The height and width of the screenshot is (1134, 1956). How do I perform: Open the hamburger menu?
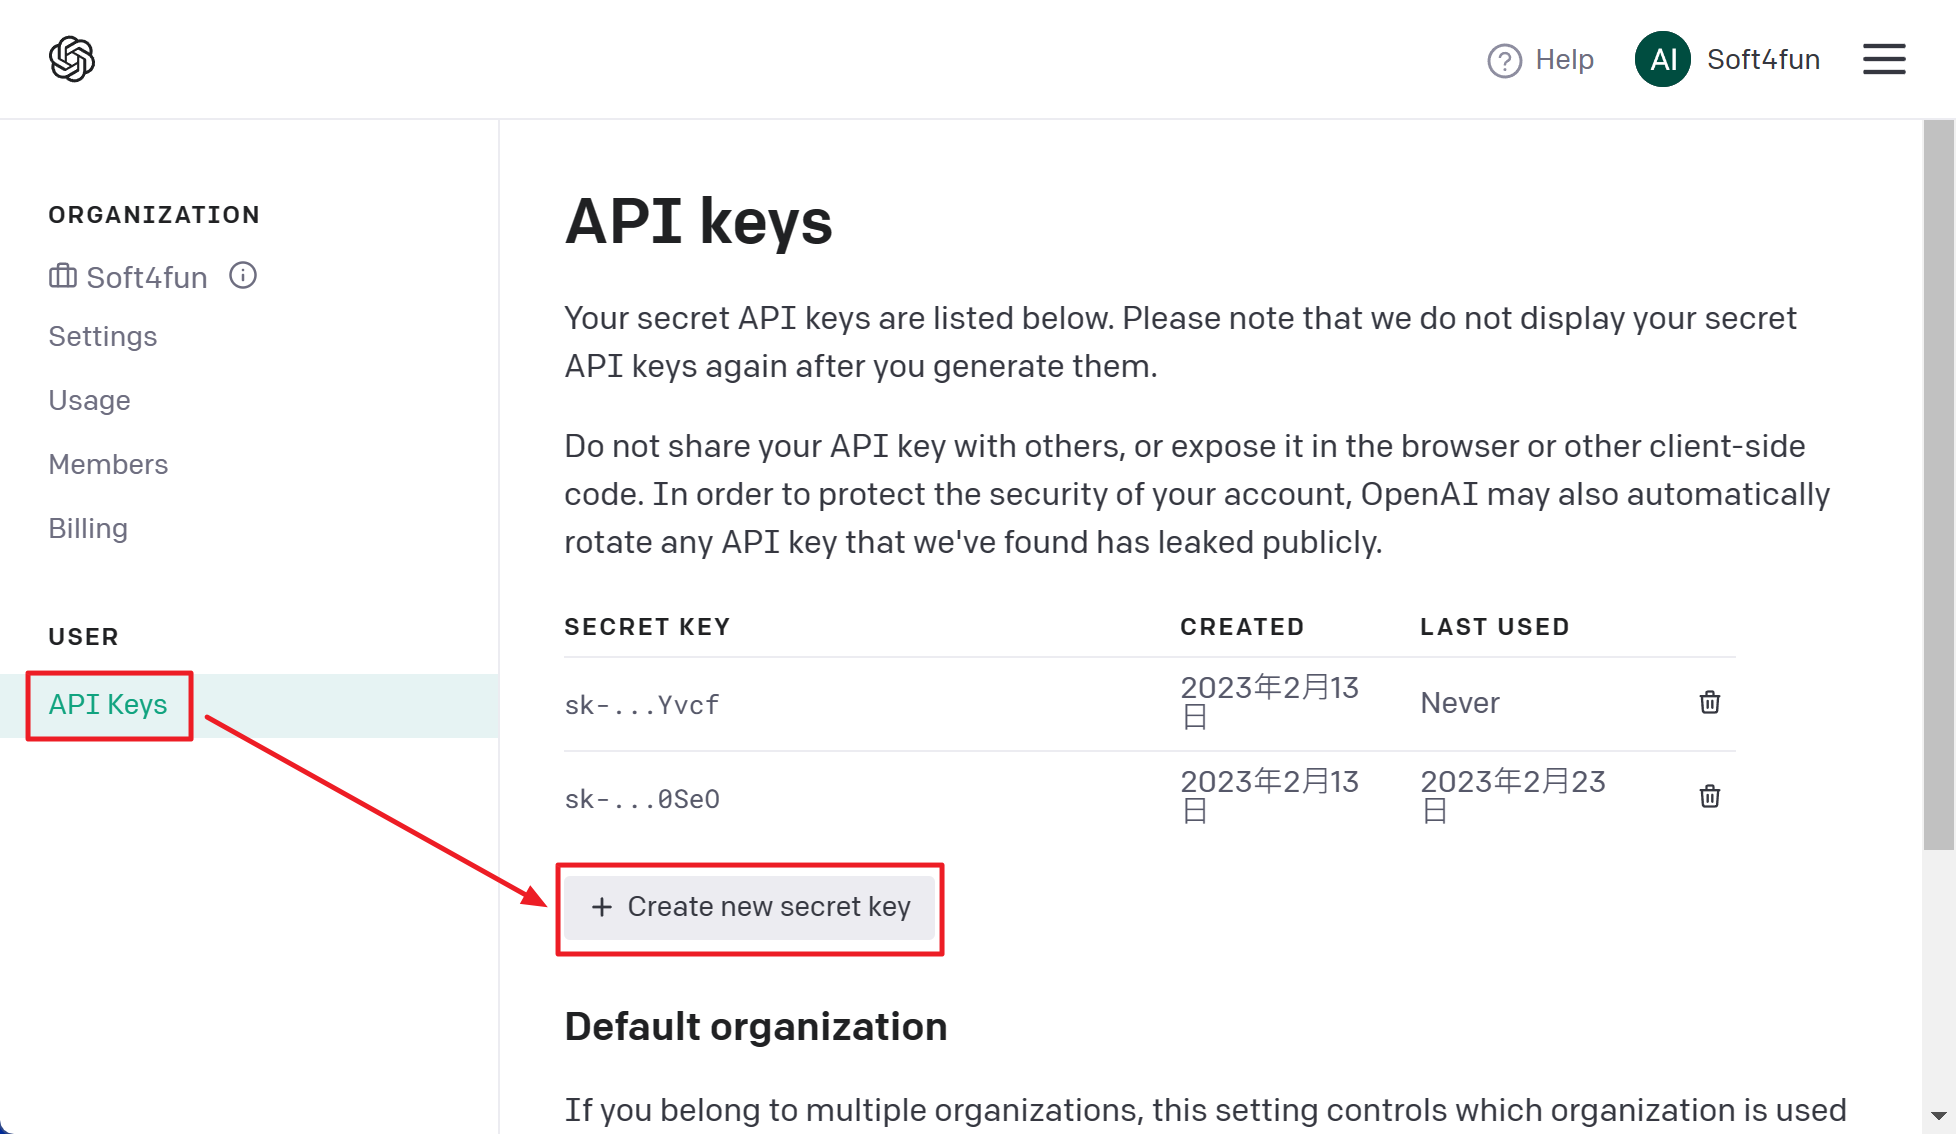[1884, 59]
